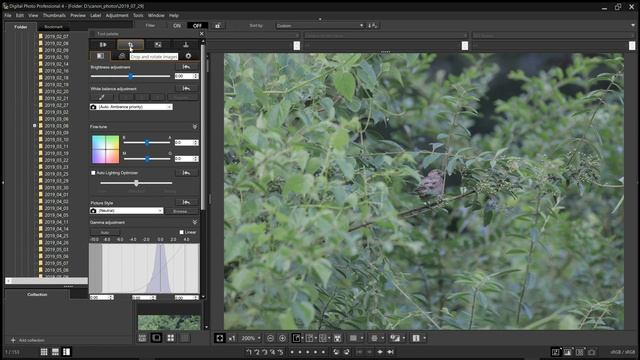Select single image preview layout icon
Viewport: 640px width, 360px height.
[156, 338]
